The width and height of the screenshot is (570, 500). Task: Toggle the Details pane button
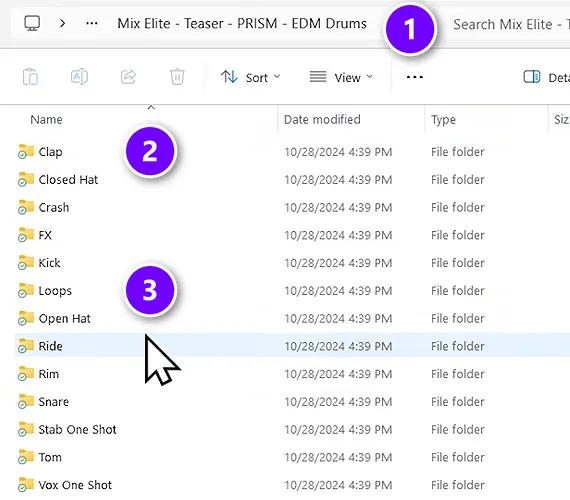(546, 77)
